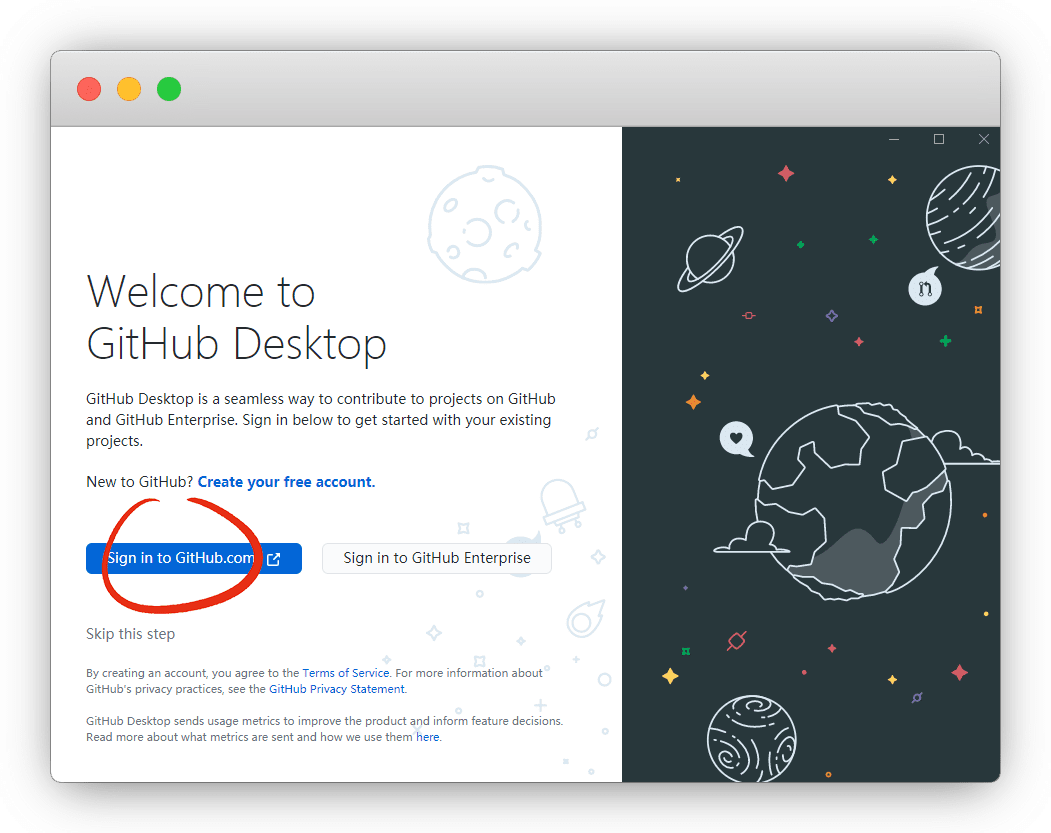Click the Welcome to GitHub Desktop heading

tap(236, 318)
